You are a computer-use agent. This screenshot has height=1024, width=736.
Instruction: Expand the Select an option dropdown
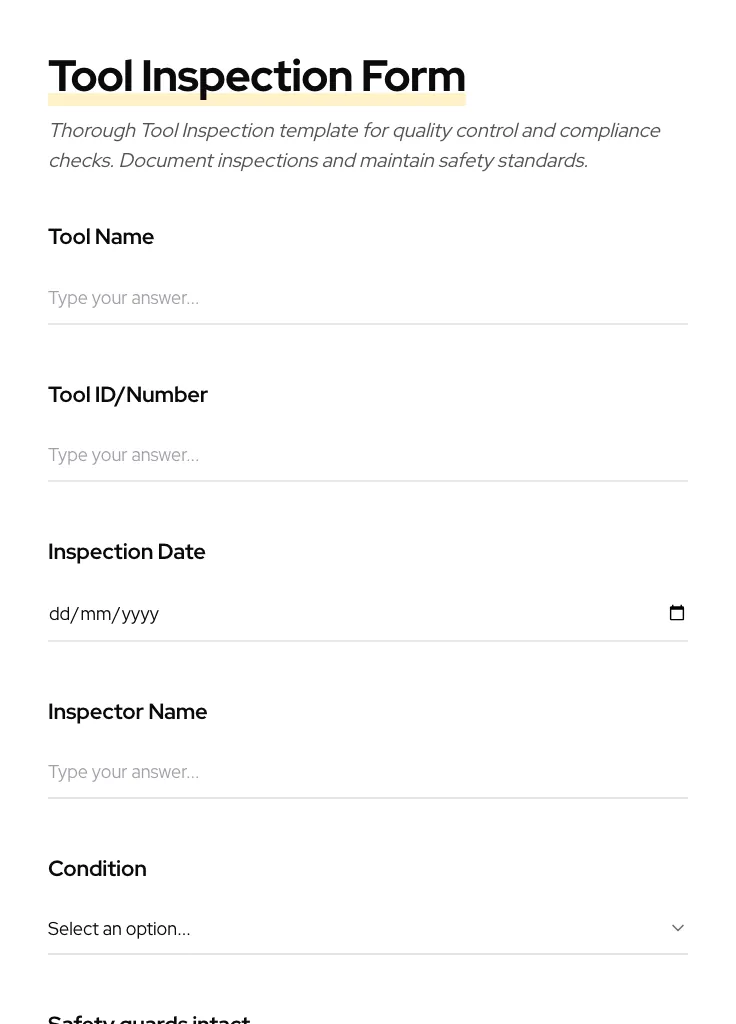coord(368,928)
